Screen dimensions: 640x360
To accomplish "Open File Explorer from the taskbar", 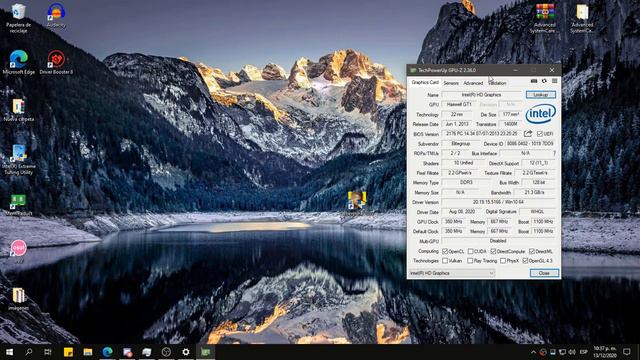I will [88, 352].
